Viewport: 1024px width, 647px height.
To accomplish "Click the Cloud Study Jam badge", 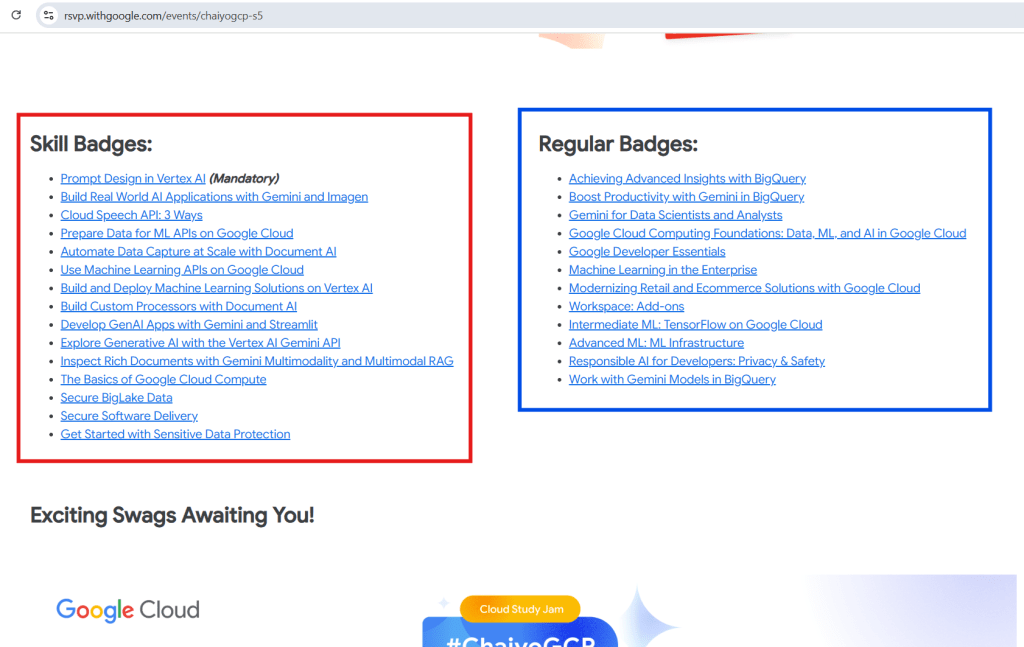I will tap(520, 609).
